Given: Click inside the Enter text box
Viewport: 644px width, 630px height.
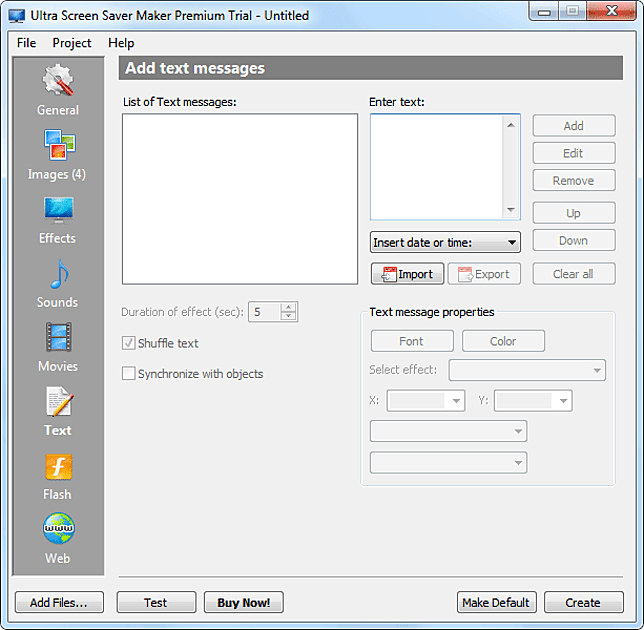Looking at the screenshot, I should [437, 167].
